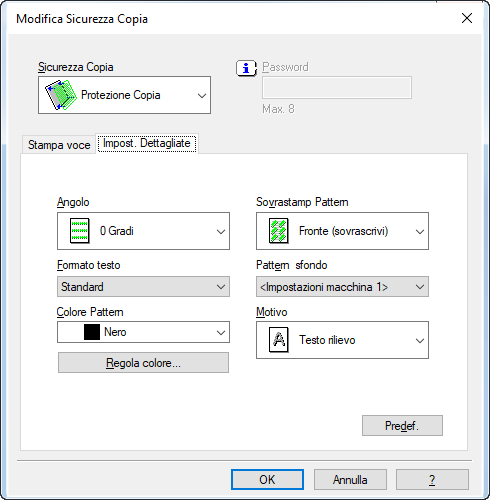Expand the Sovrastamp Pattern dropdown arrow
The width and height of the screenshot is (490, 500).
click(x=420, y=231)
